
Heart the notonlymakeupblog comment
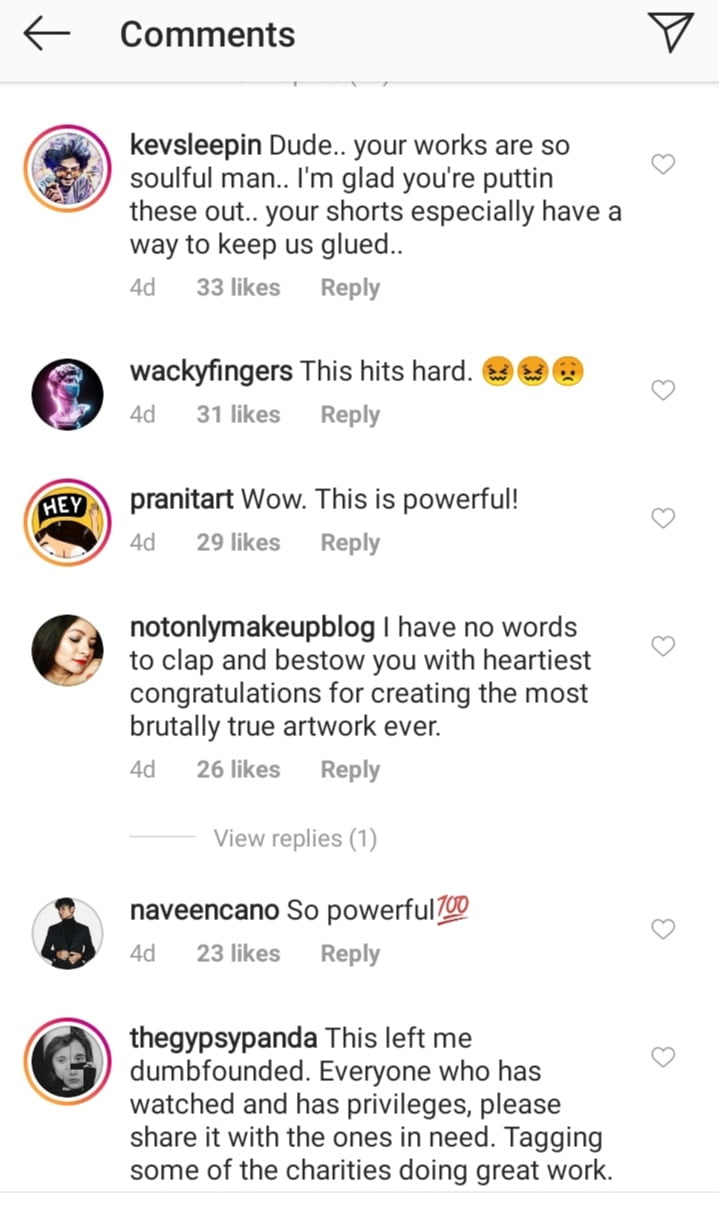tap(663, 646)
